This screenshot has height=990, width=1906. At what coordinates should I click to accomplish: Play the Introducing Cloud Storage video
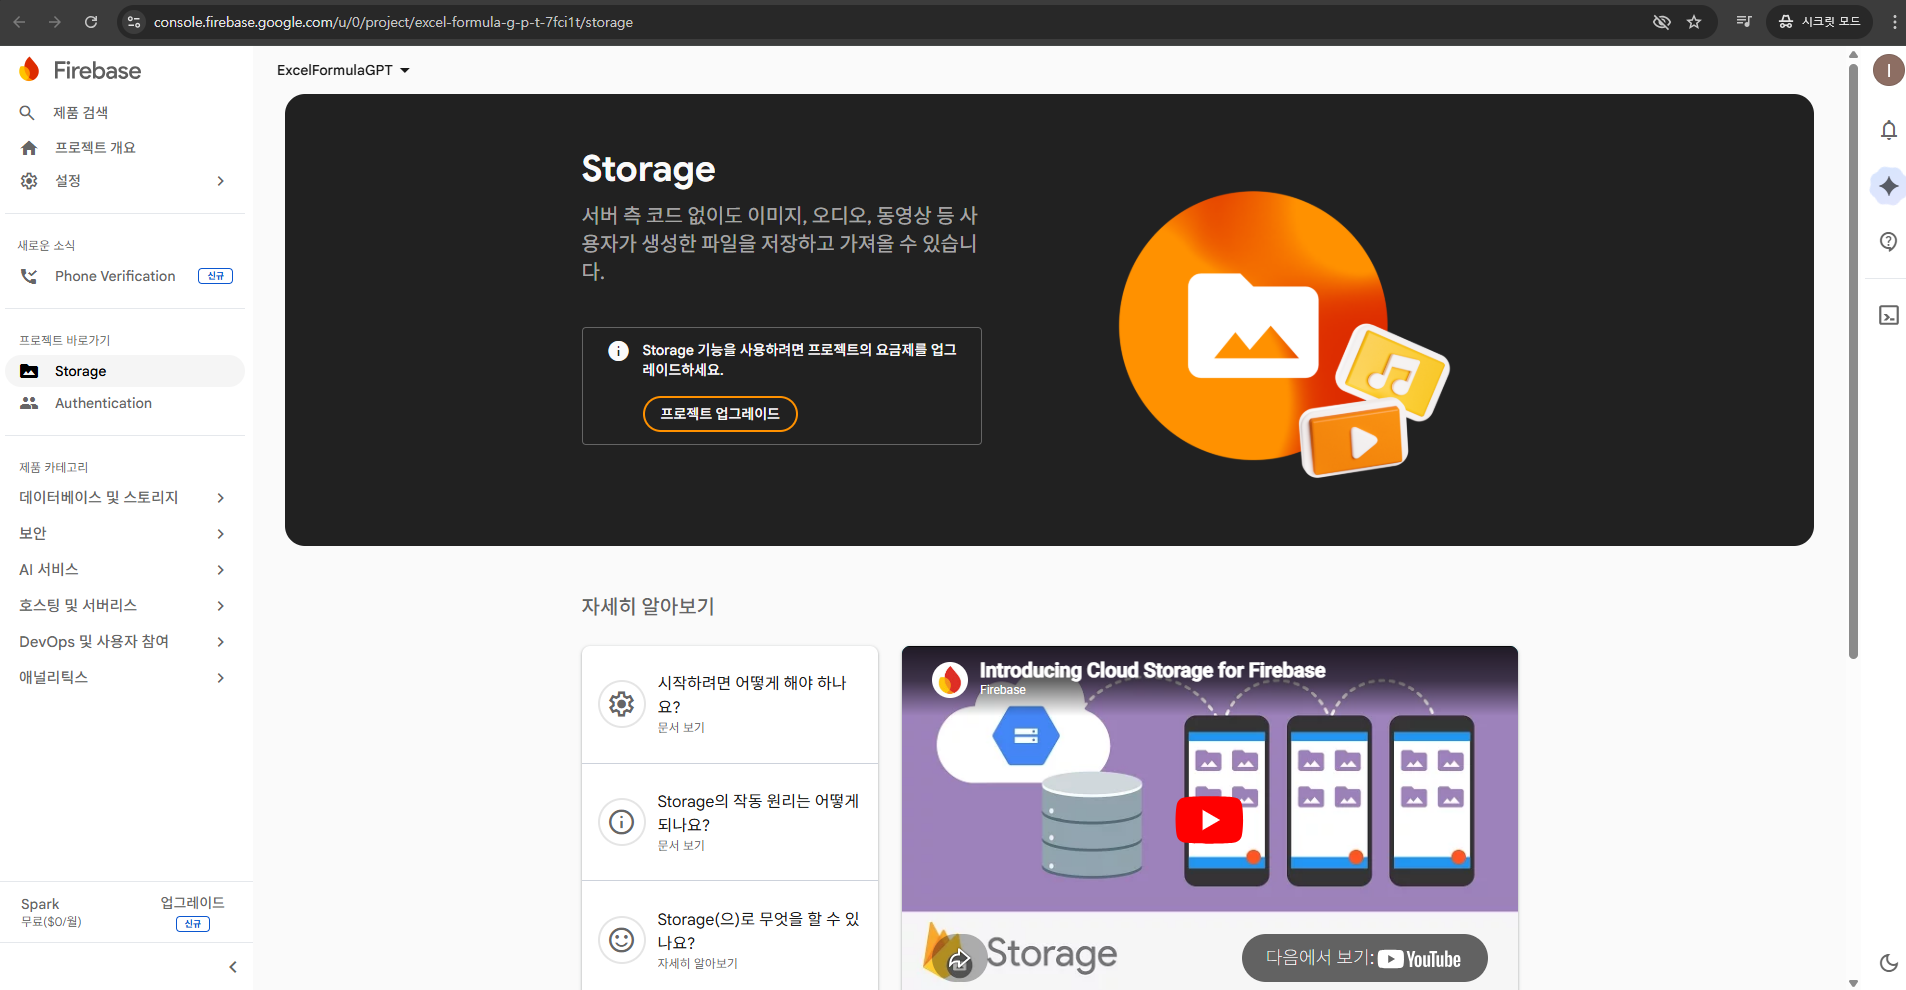pos(1209,820)
